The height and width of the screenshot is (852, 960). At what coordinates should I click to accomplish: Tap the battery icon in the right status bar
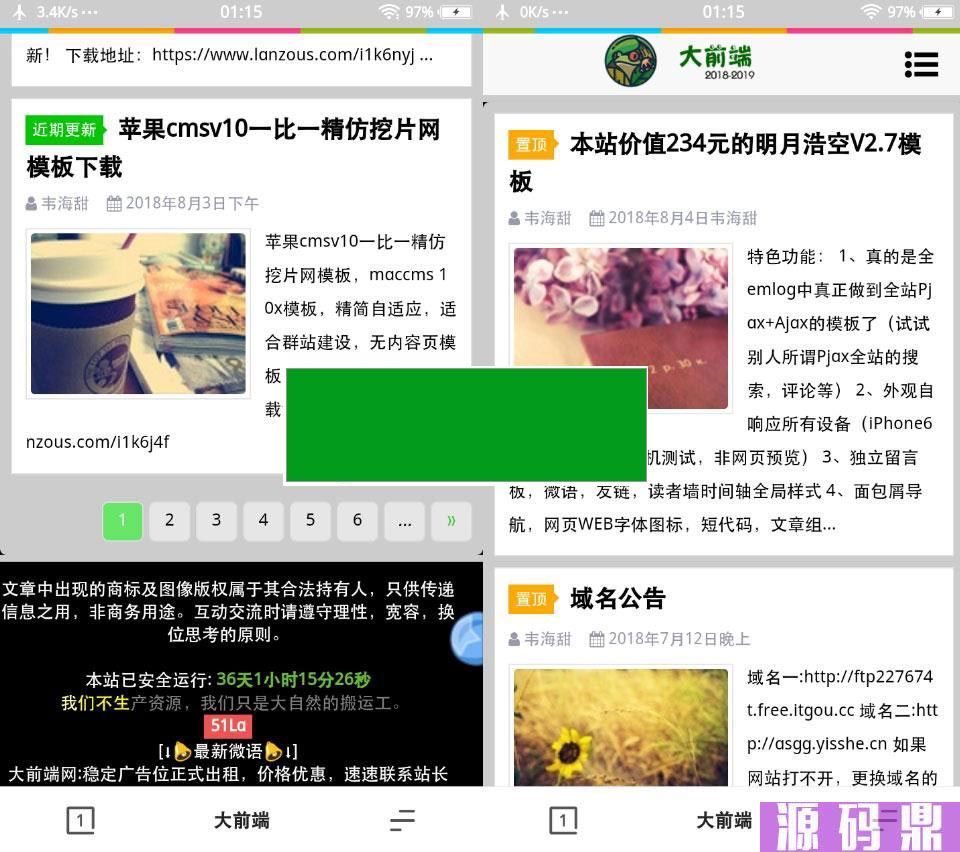(937, 12)
